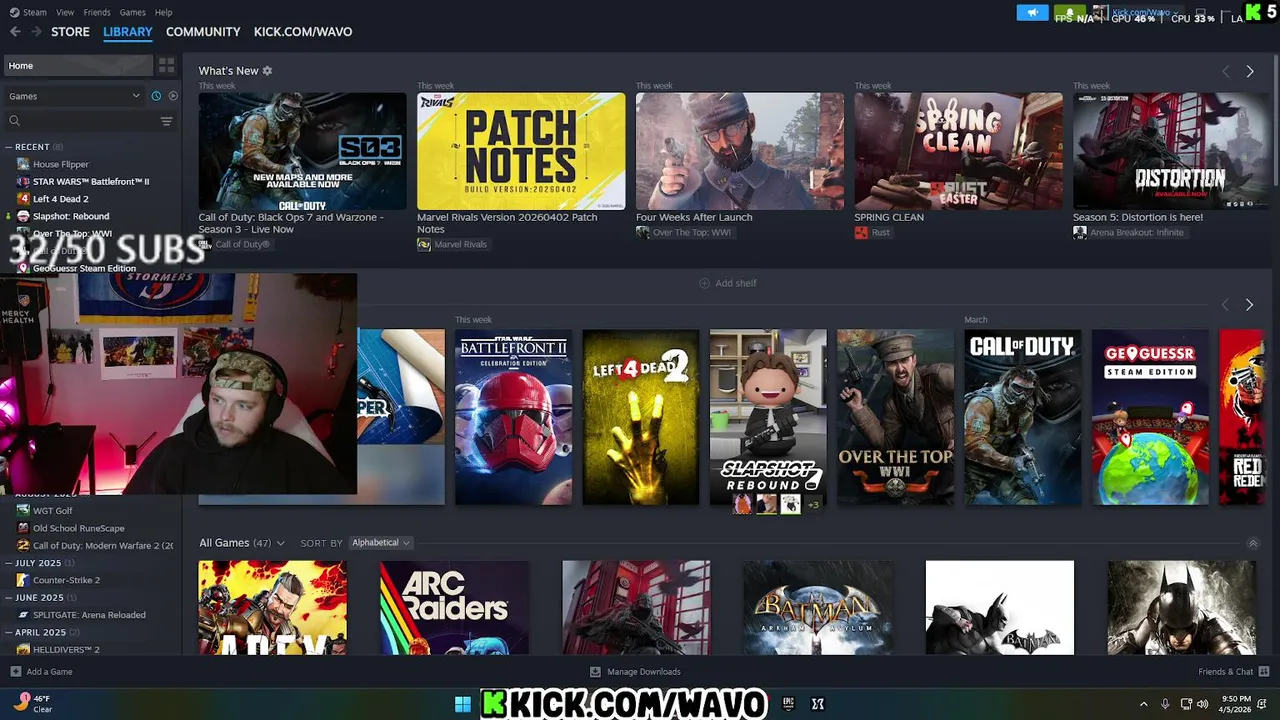Screen dimensions: 1280x720
Task: Advance What's New with right arrow
Action: (1249, 71)
